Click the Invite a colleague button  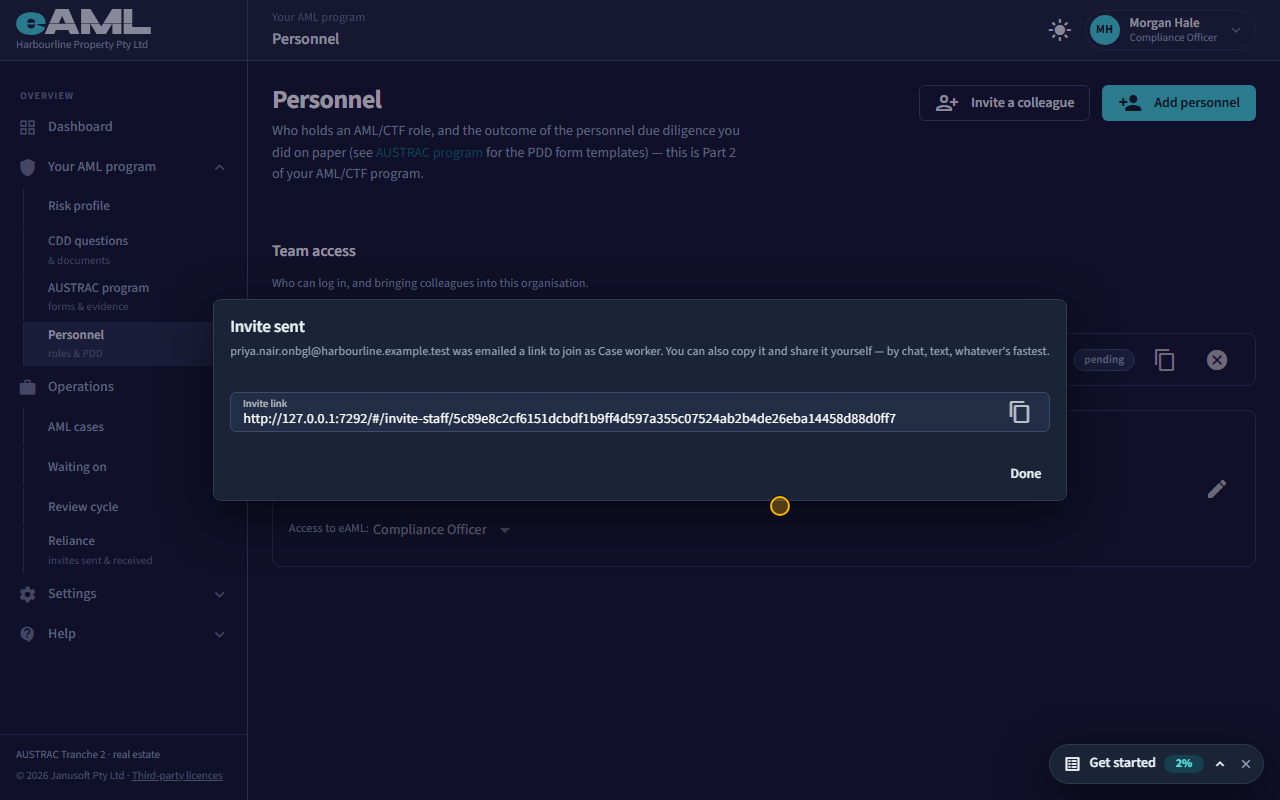point(1004,103)
